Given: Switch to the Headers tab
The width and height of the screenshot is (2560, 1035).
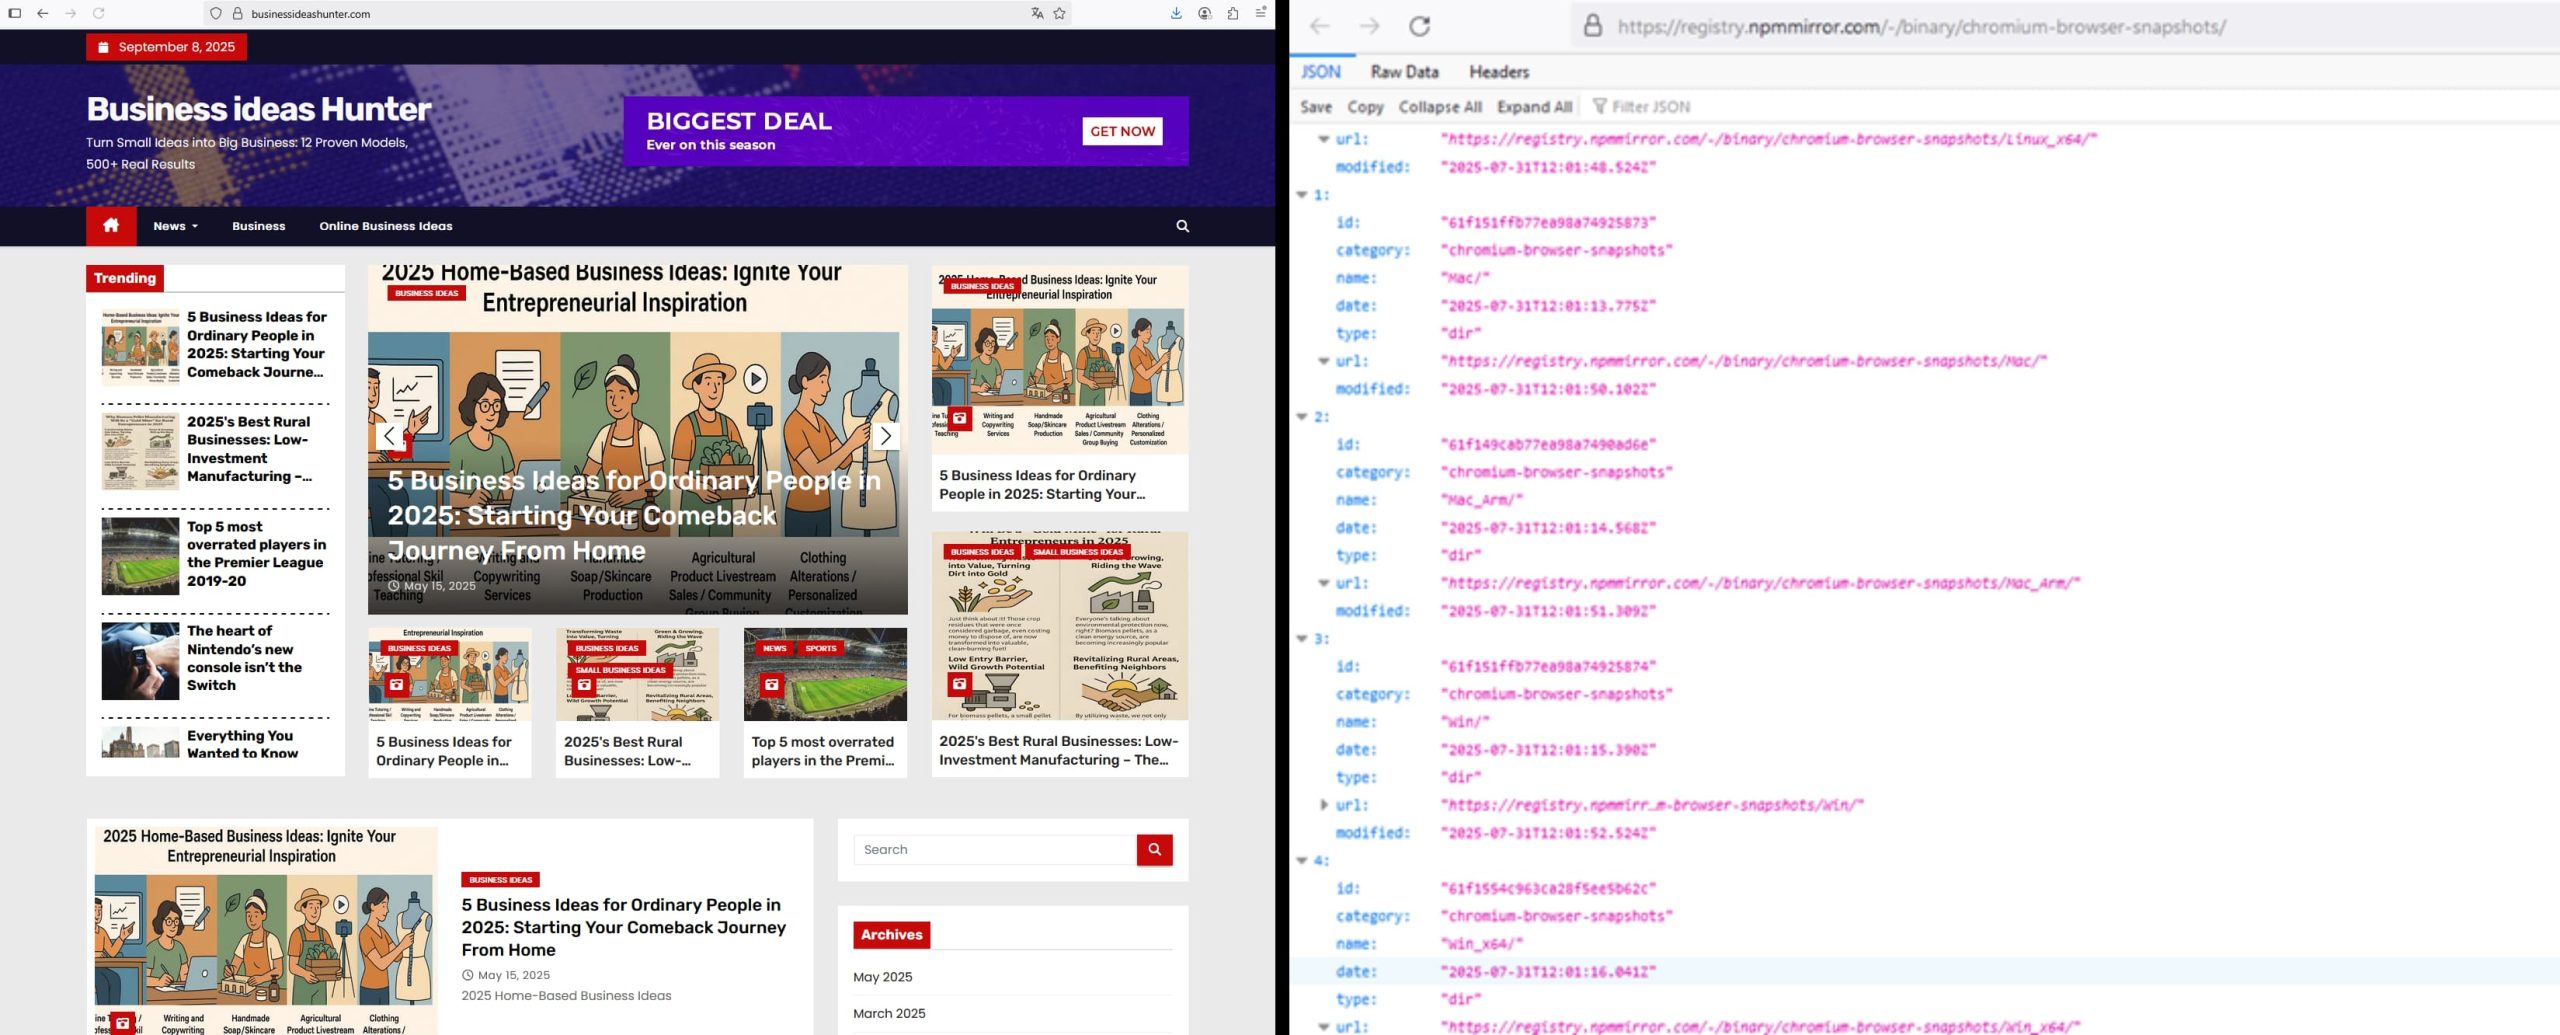Looking at the screenshot, I should 1498,72.
